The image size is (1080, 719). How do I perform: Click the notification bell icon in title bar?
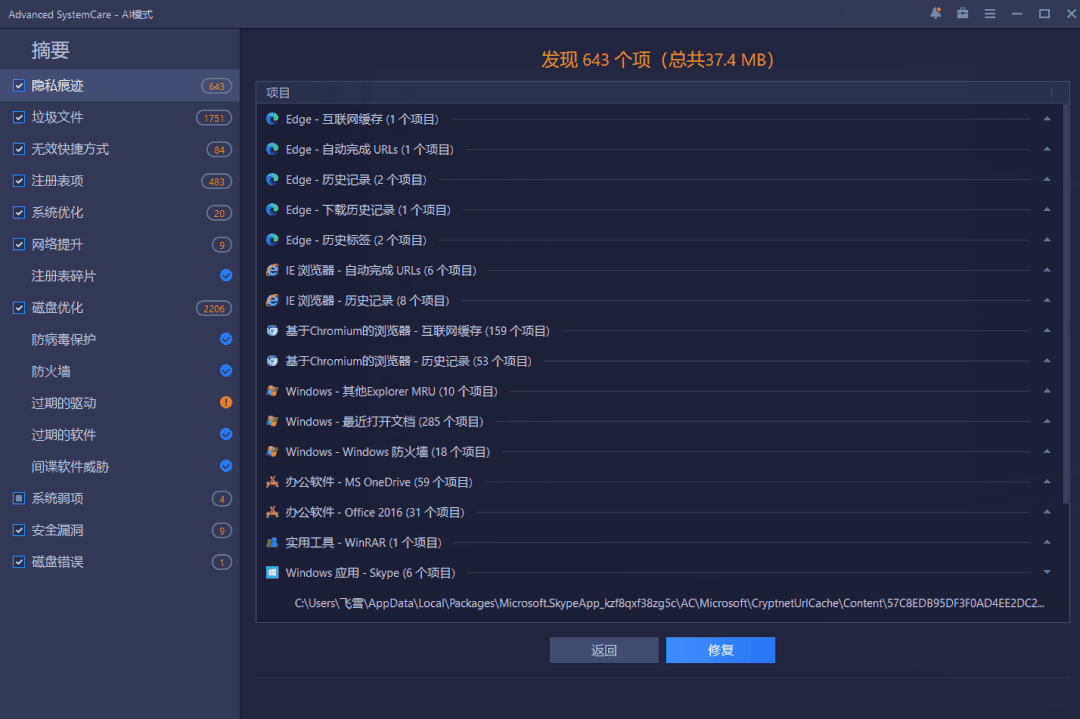click(x=935, y=13)
